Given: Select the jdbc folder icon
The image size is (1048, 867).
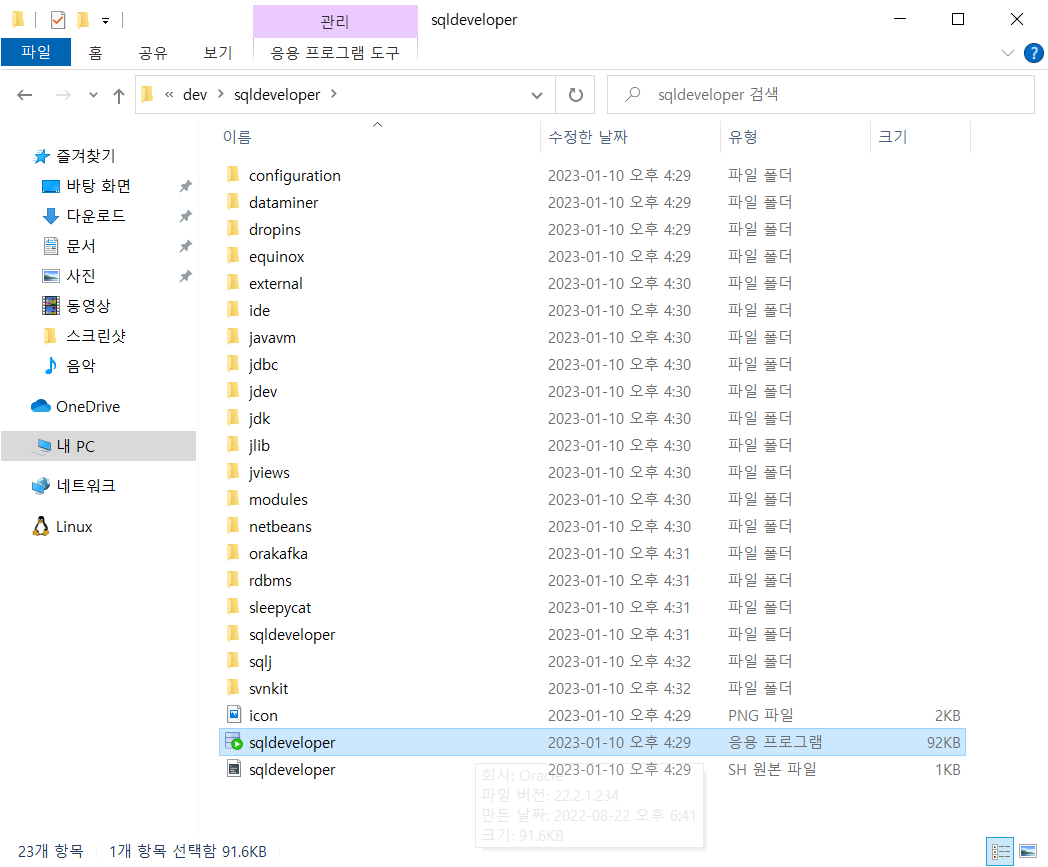Looking at the screenshot, I should point(233,364).
